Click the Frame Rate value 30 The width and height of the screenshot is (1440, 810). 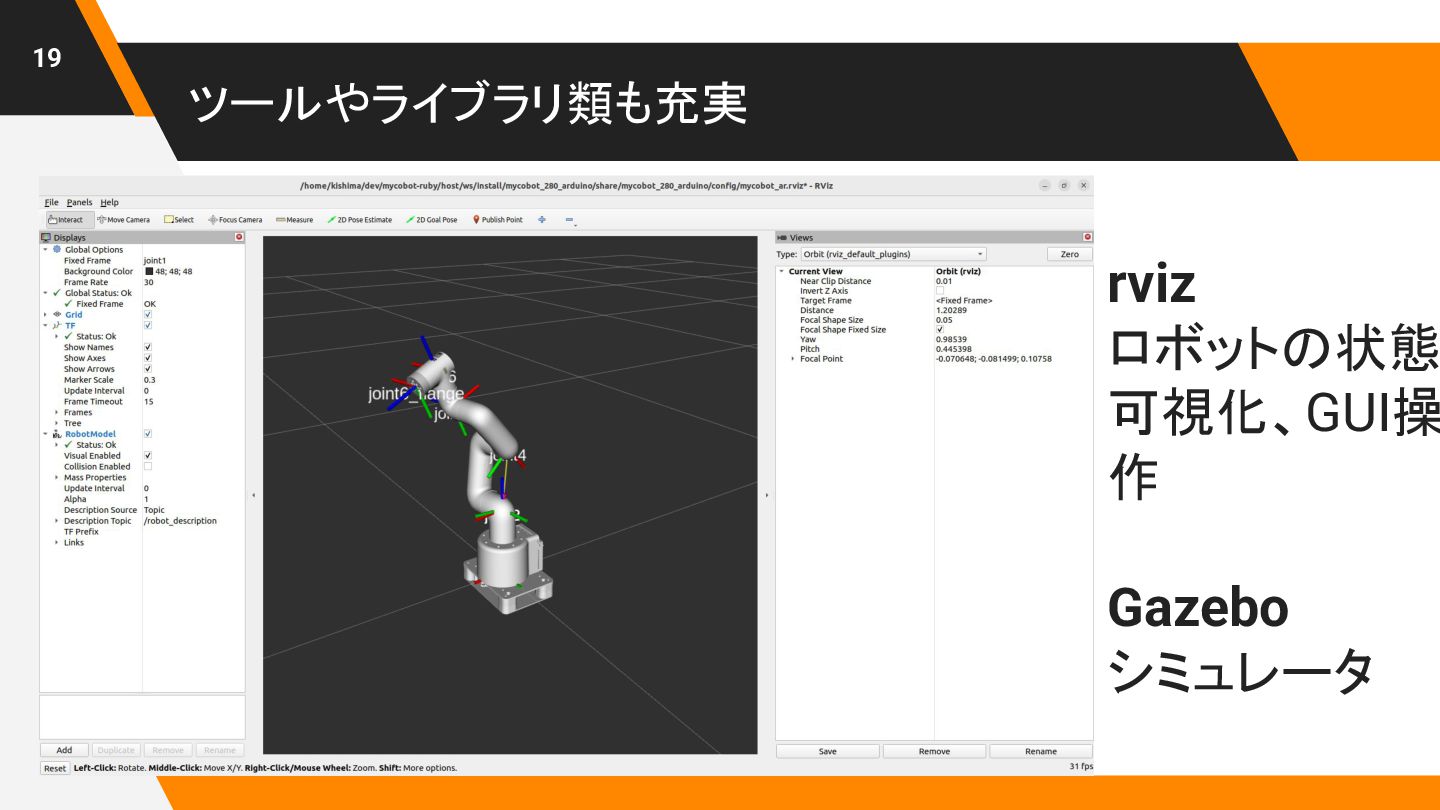pos(149,282)
